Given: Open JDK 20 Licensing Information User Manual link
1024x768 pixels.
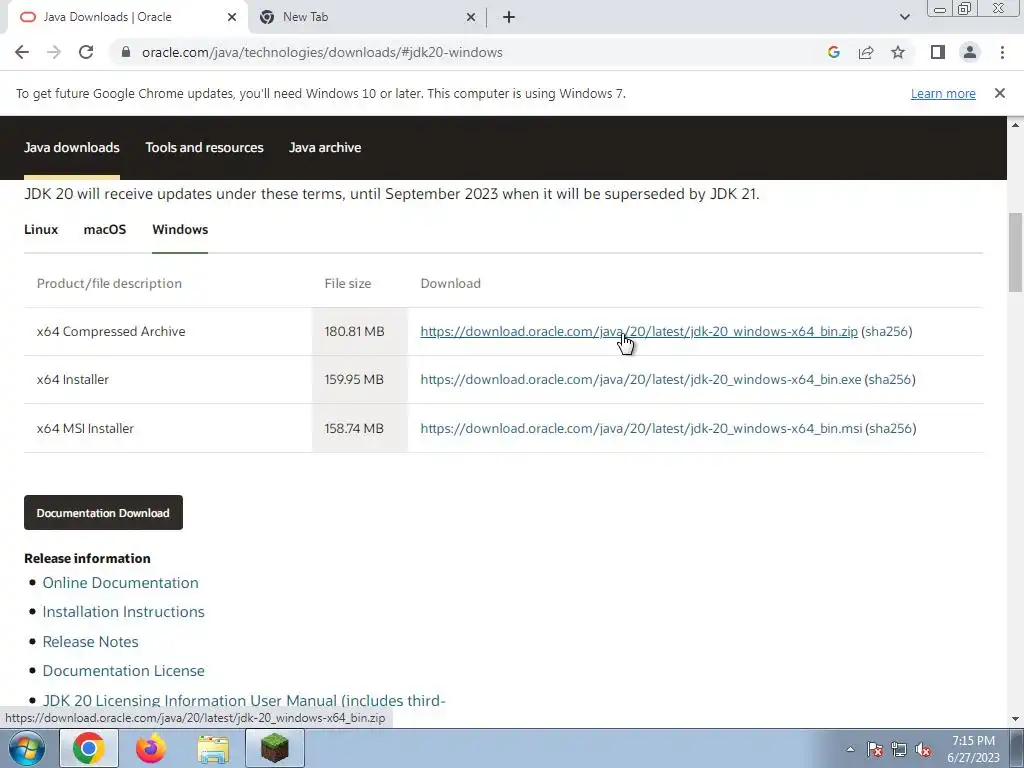Looking at the screenshot, I should pos(244,701).
